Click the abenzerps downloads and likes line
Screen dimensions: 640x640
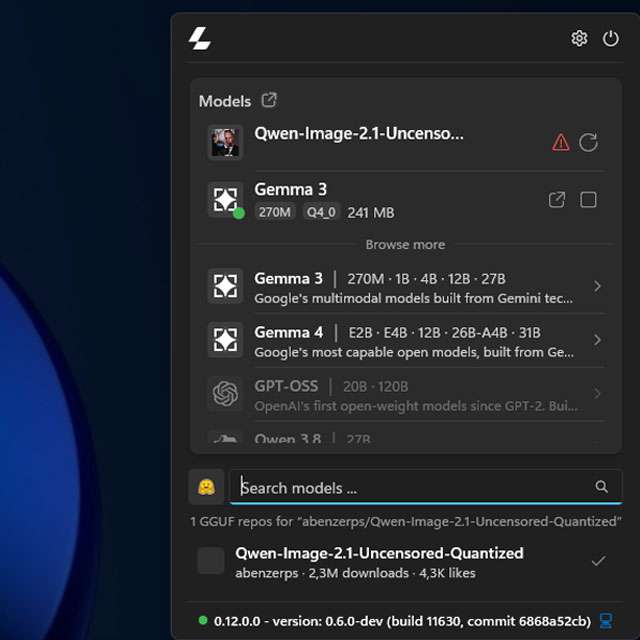tap(355, 573)
